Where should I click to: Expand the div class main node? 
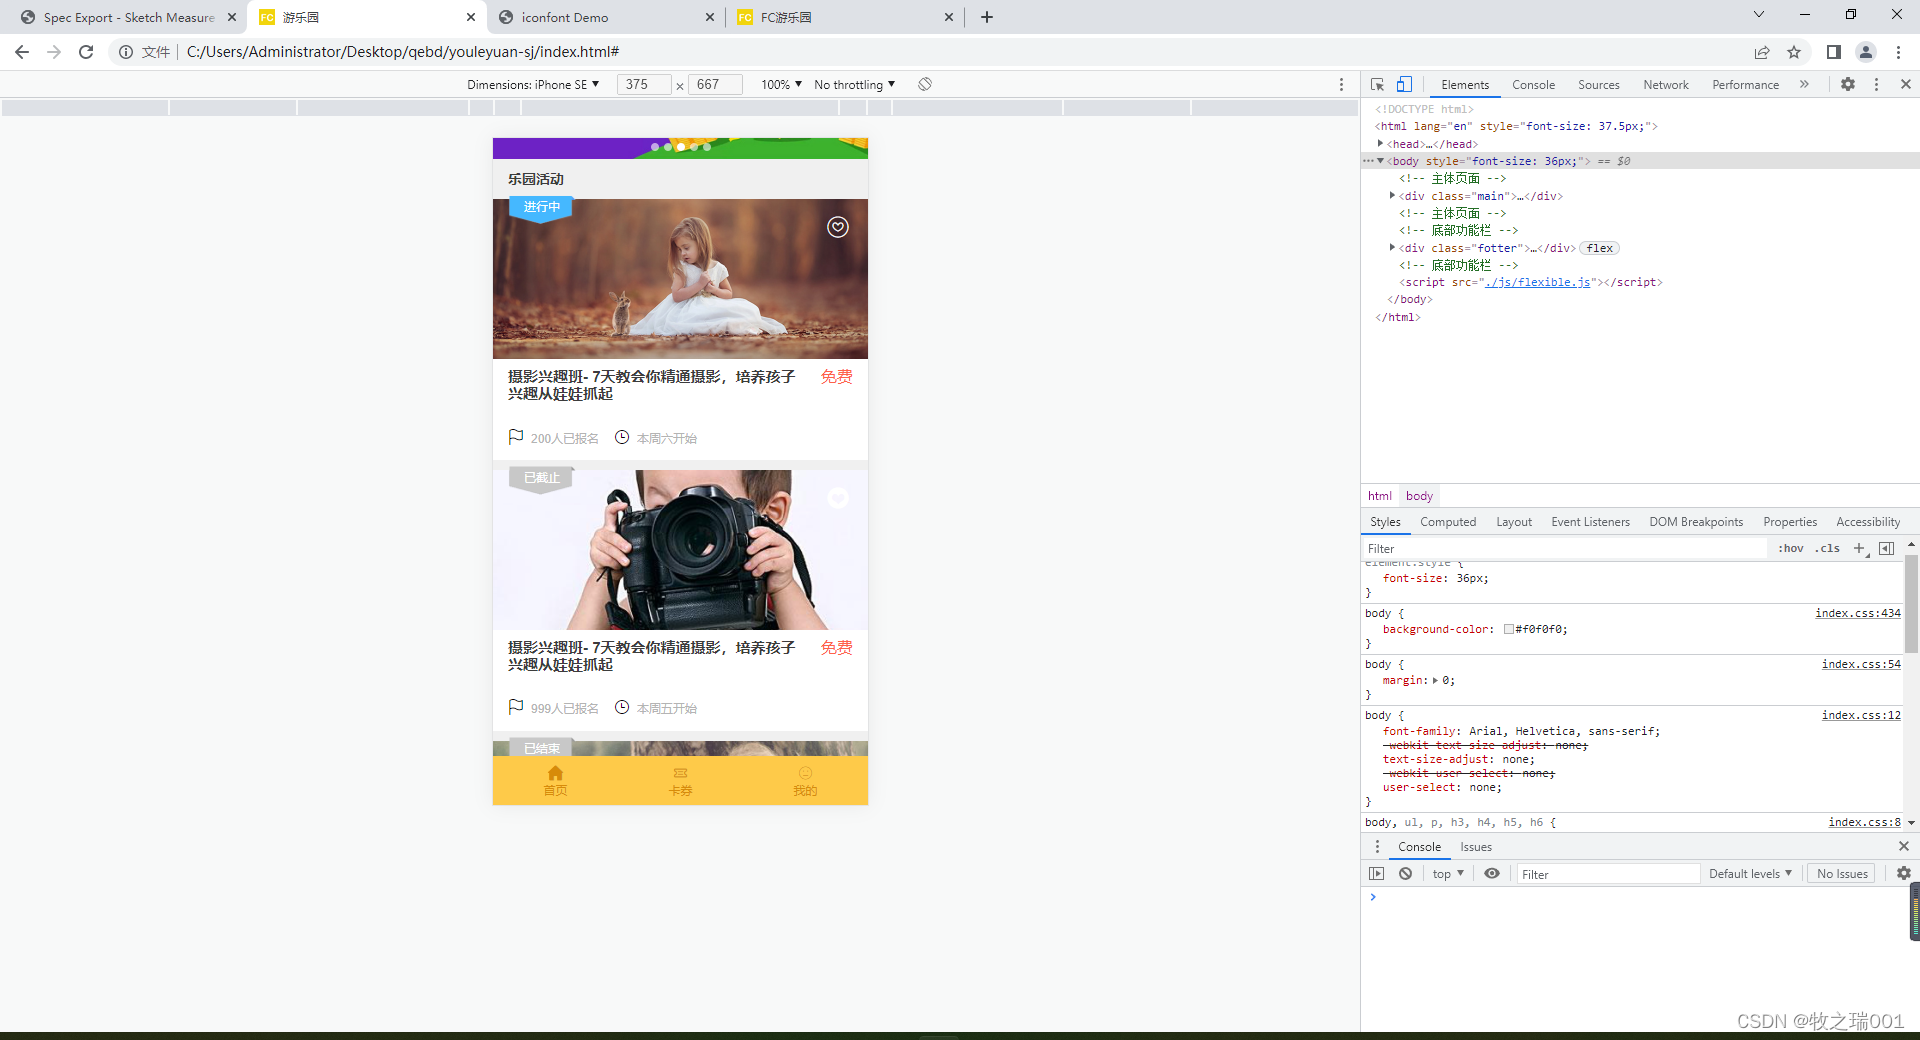(1392, 196)
